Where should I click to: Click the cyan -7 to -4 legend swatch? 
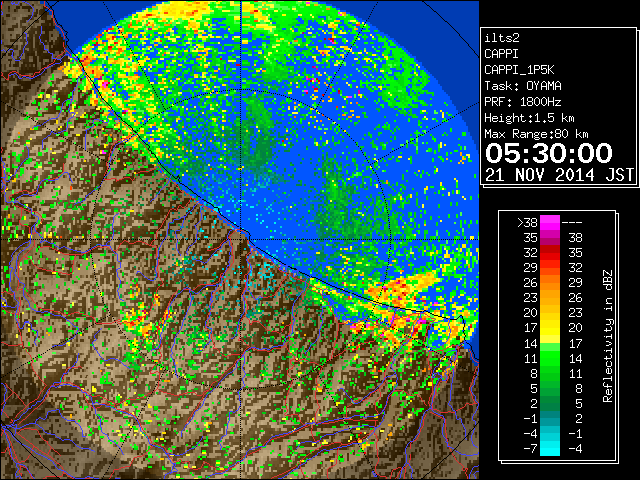(x=550, y=448)
